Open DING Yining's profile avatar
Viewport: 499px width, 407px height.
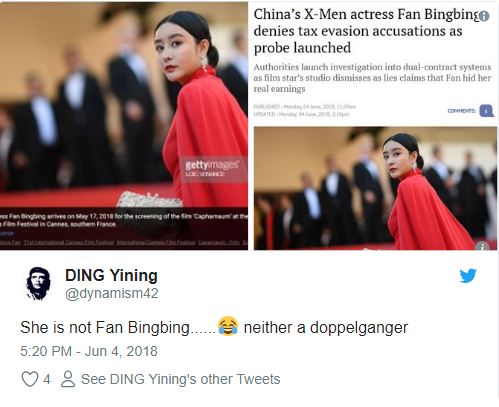point(38,283)
